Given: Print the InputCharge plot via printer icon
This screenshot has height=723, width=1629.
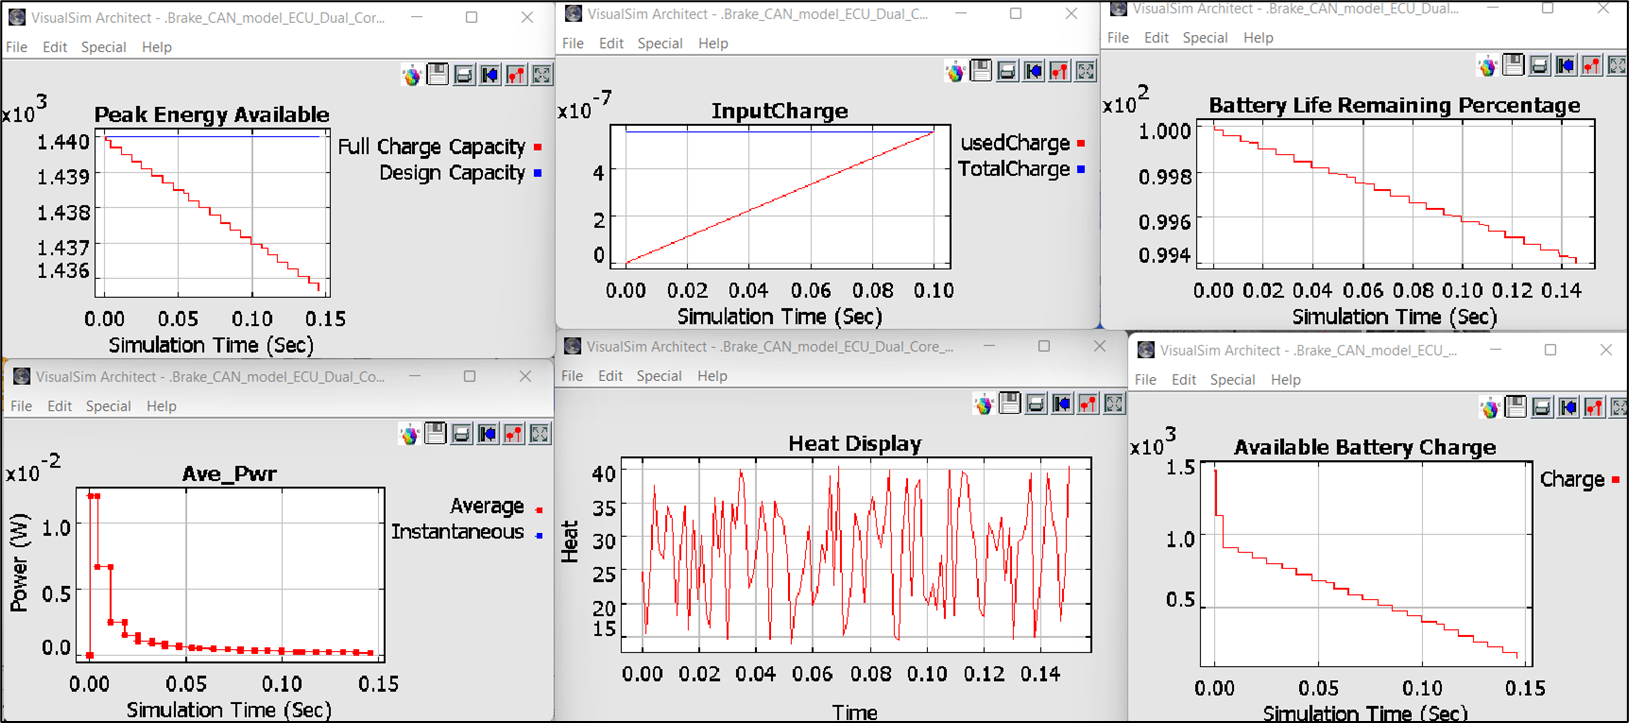Looking at the screenshot, I should click(1007, 71).
